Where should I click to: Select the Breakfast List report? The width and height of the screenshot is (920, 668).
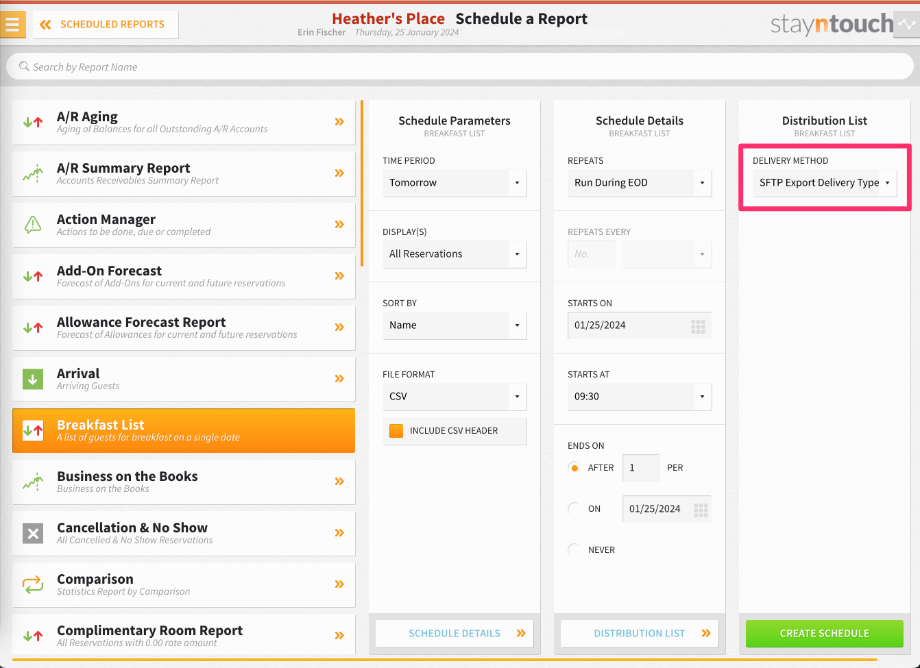pos(184,430)
